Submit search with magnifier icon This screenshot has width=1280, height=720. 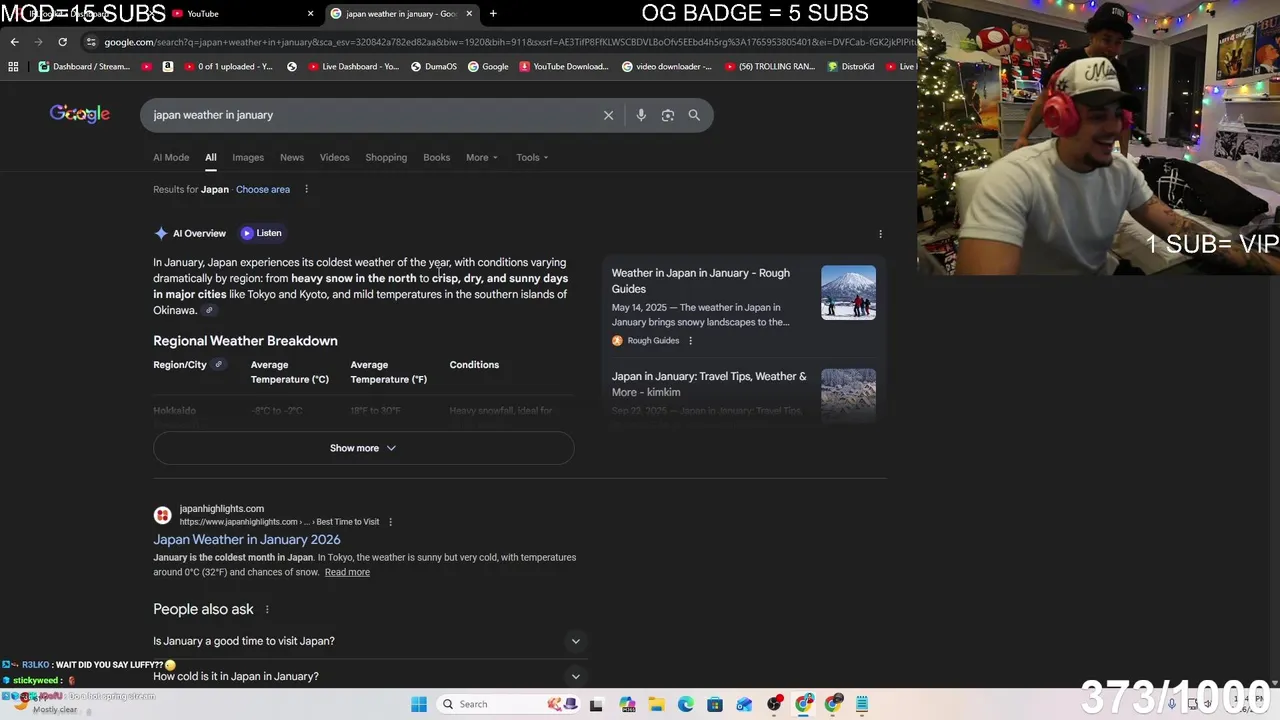pos(694,115)
